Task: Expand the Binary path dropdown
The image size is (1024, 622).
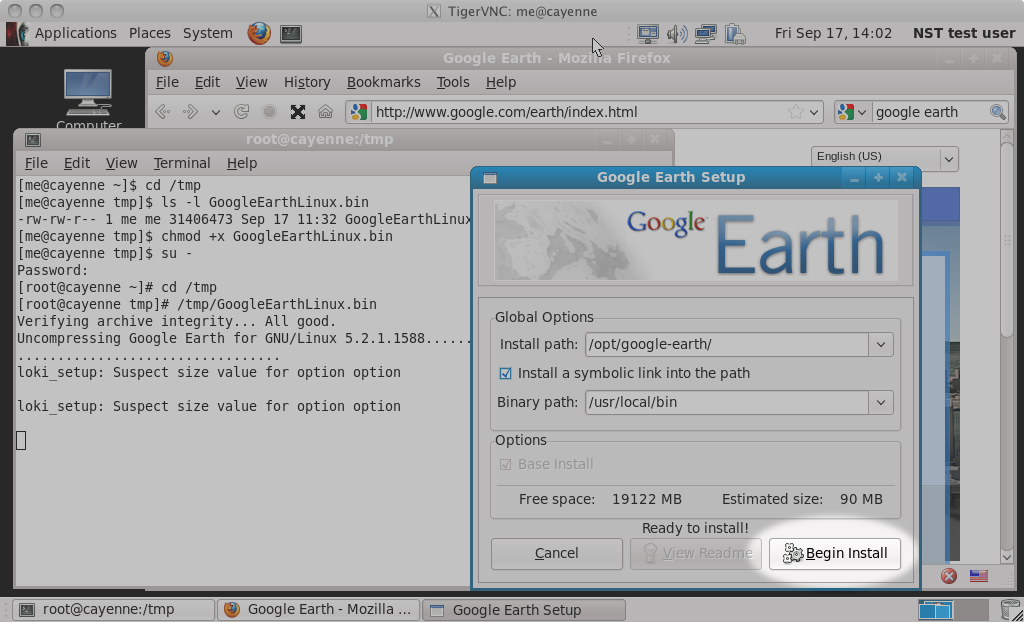Action: (x=880, y=402)
